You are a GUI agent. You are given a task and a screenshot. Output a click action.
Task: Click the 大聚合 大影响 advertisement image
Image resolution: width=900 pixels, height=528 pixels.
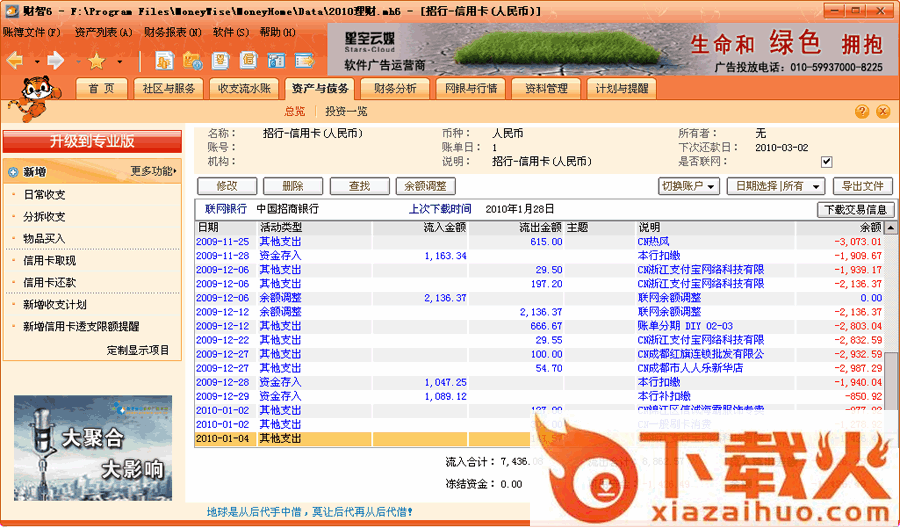(93, 448)
